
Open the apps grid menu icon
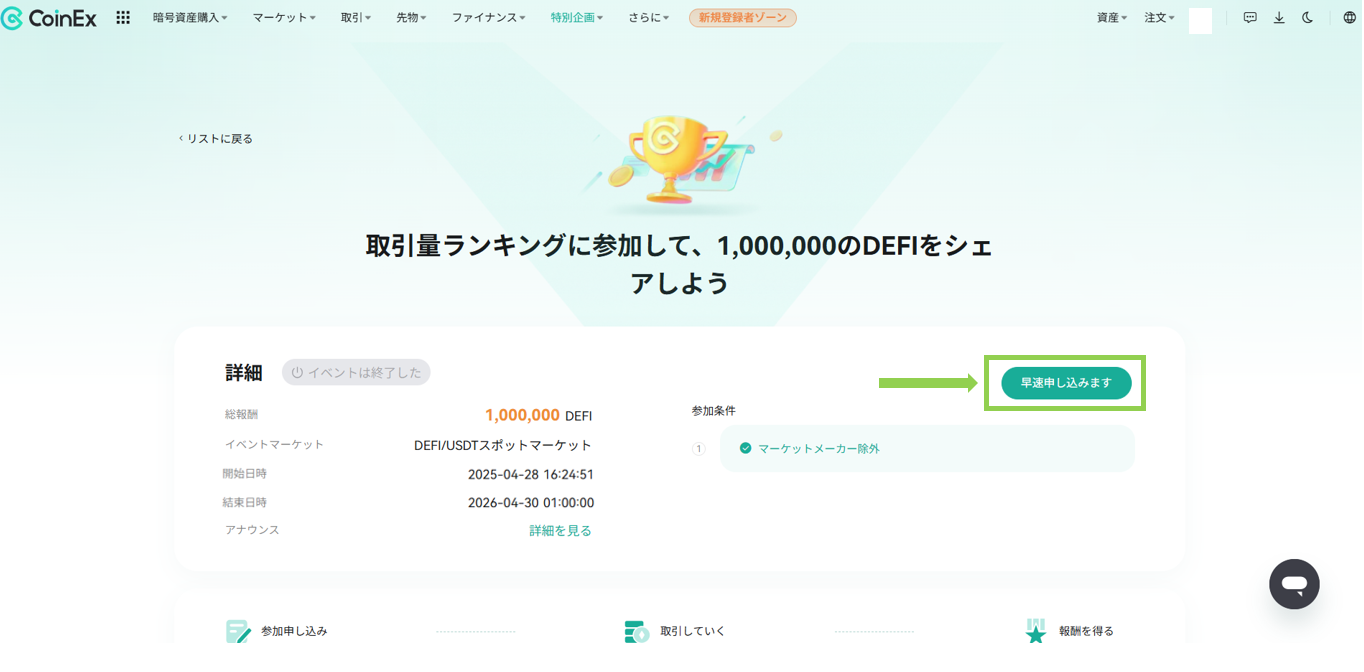coord(123,18)
